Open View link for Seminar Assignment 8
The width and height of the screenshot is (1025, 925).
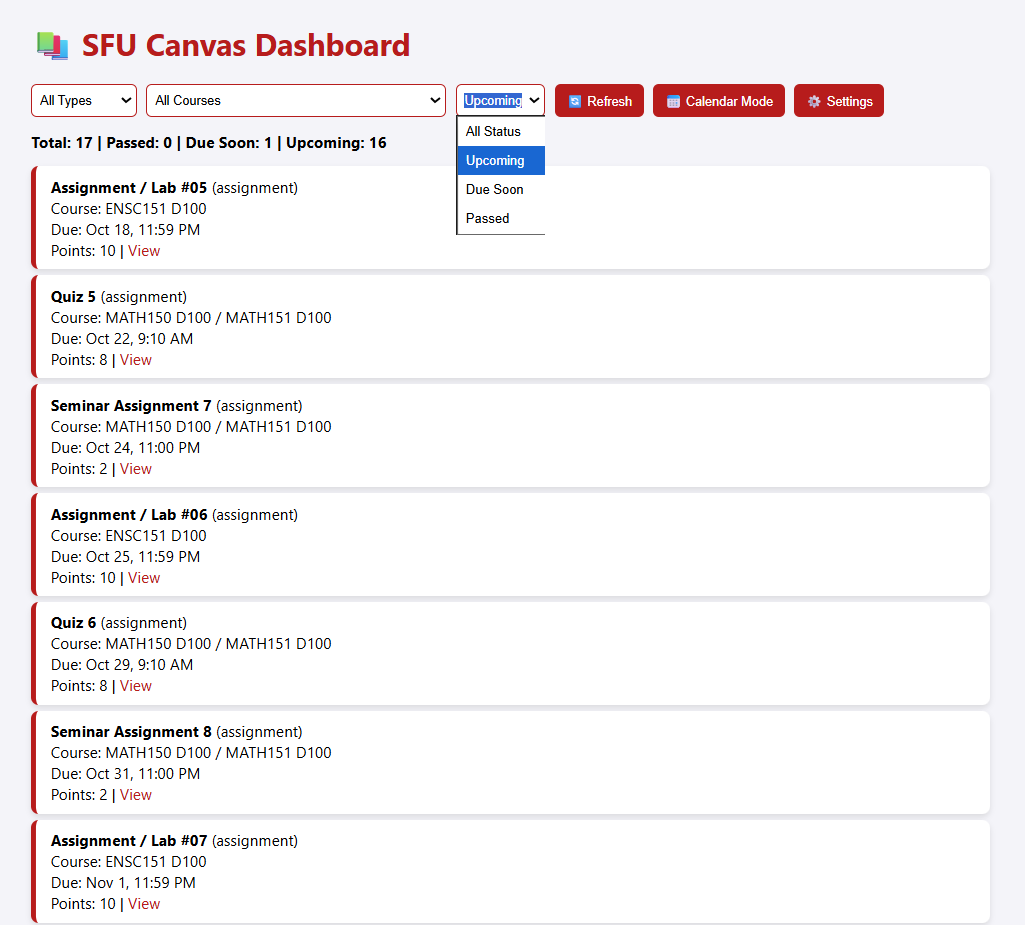tap(136, 795)
